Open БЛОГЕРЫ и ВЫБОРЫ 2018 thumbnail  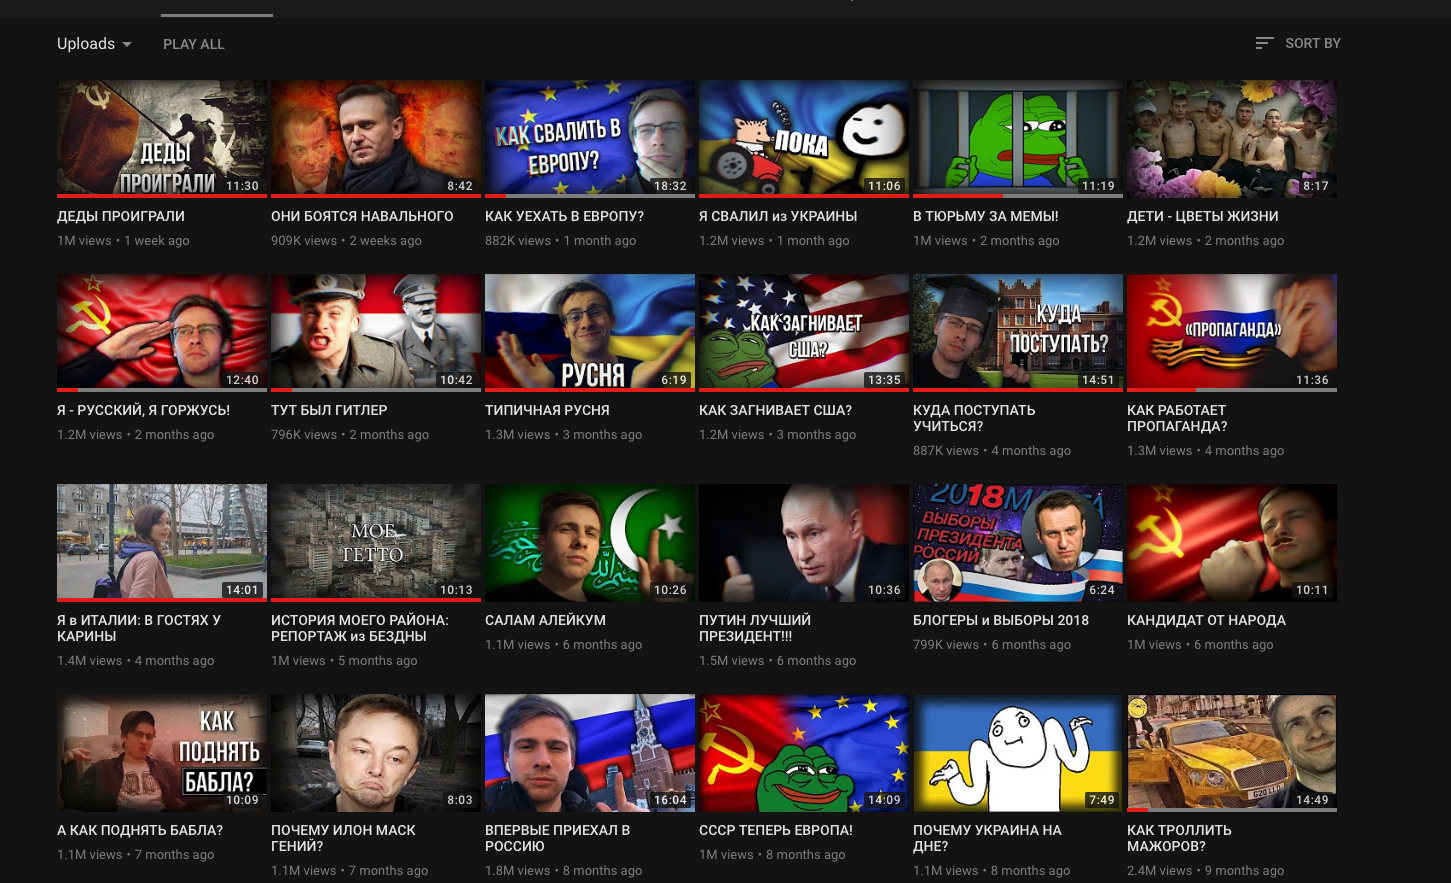click(x=1018, y=543)
